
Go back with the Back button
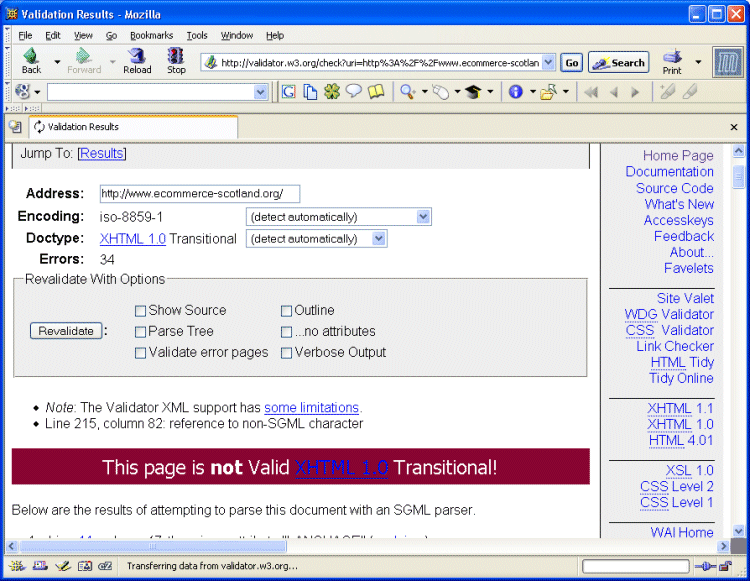click(x=31, y=61)
